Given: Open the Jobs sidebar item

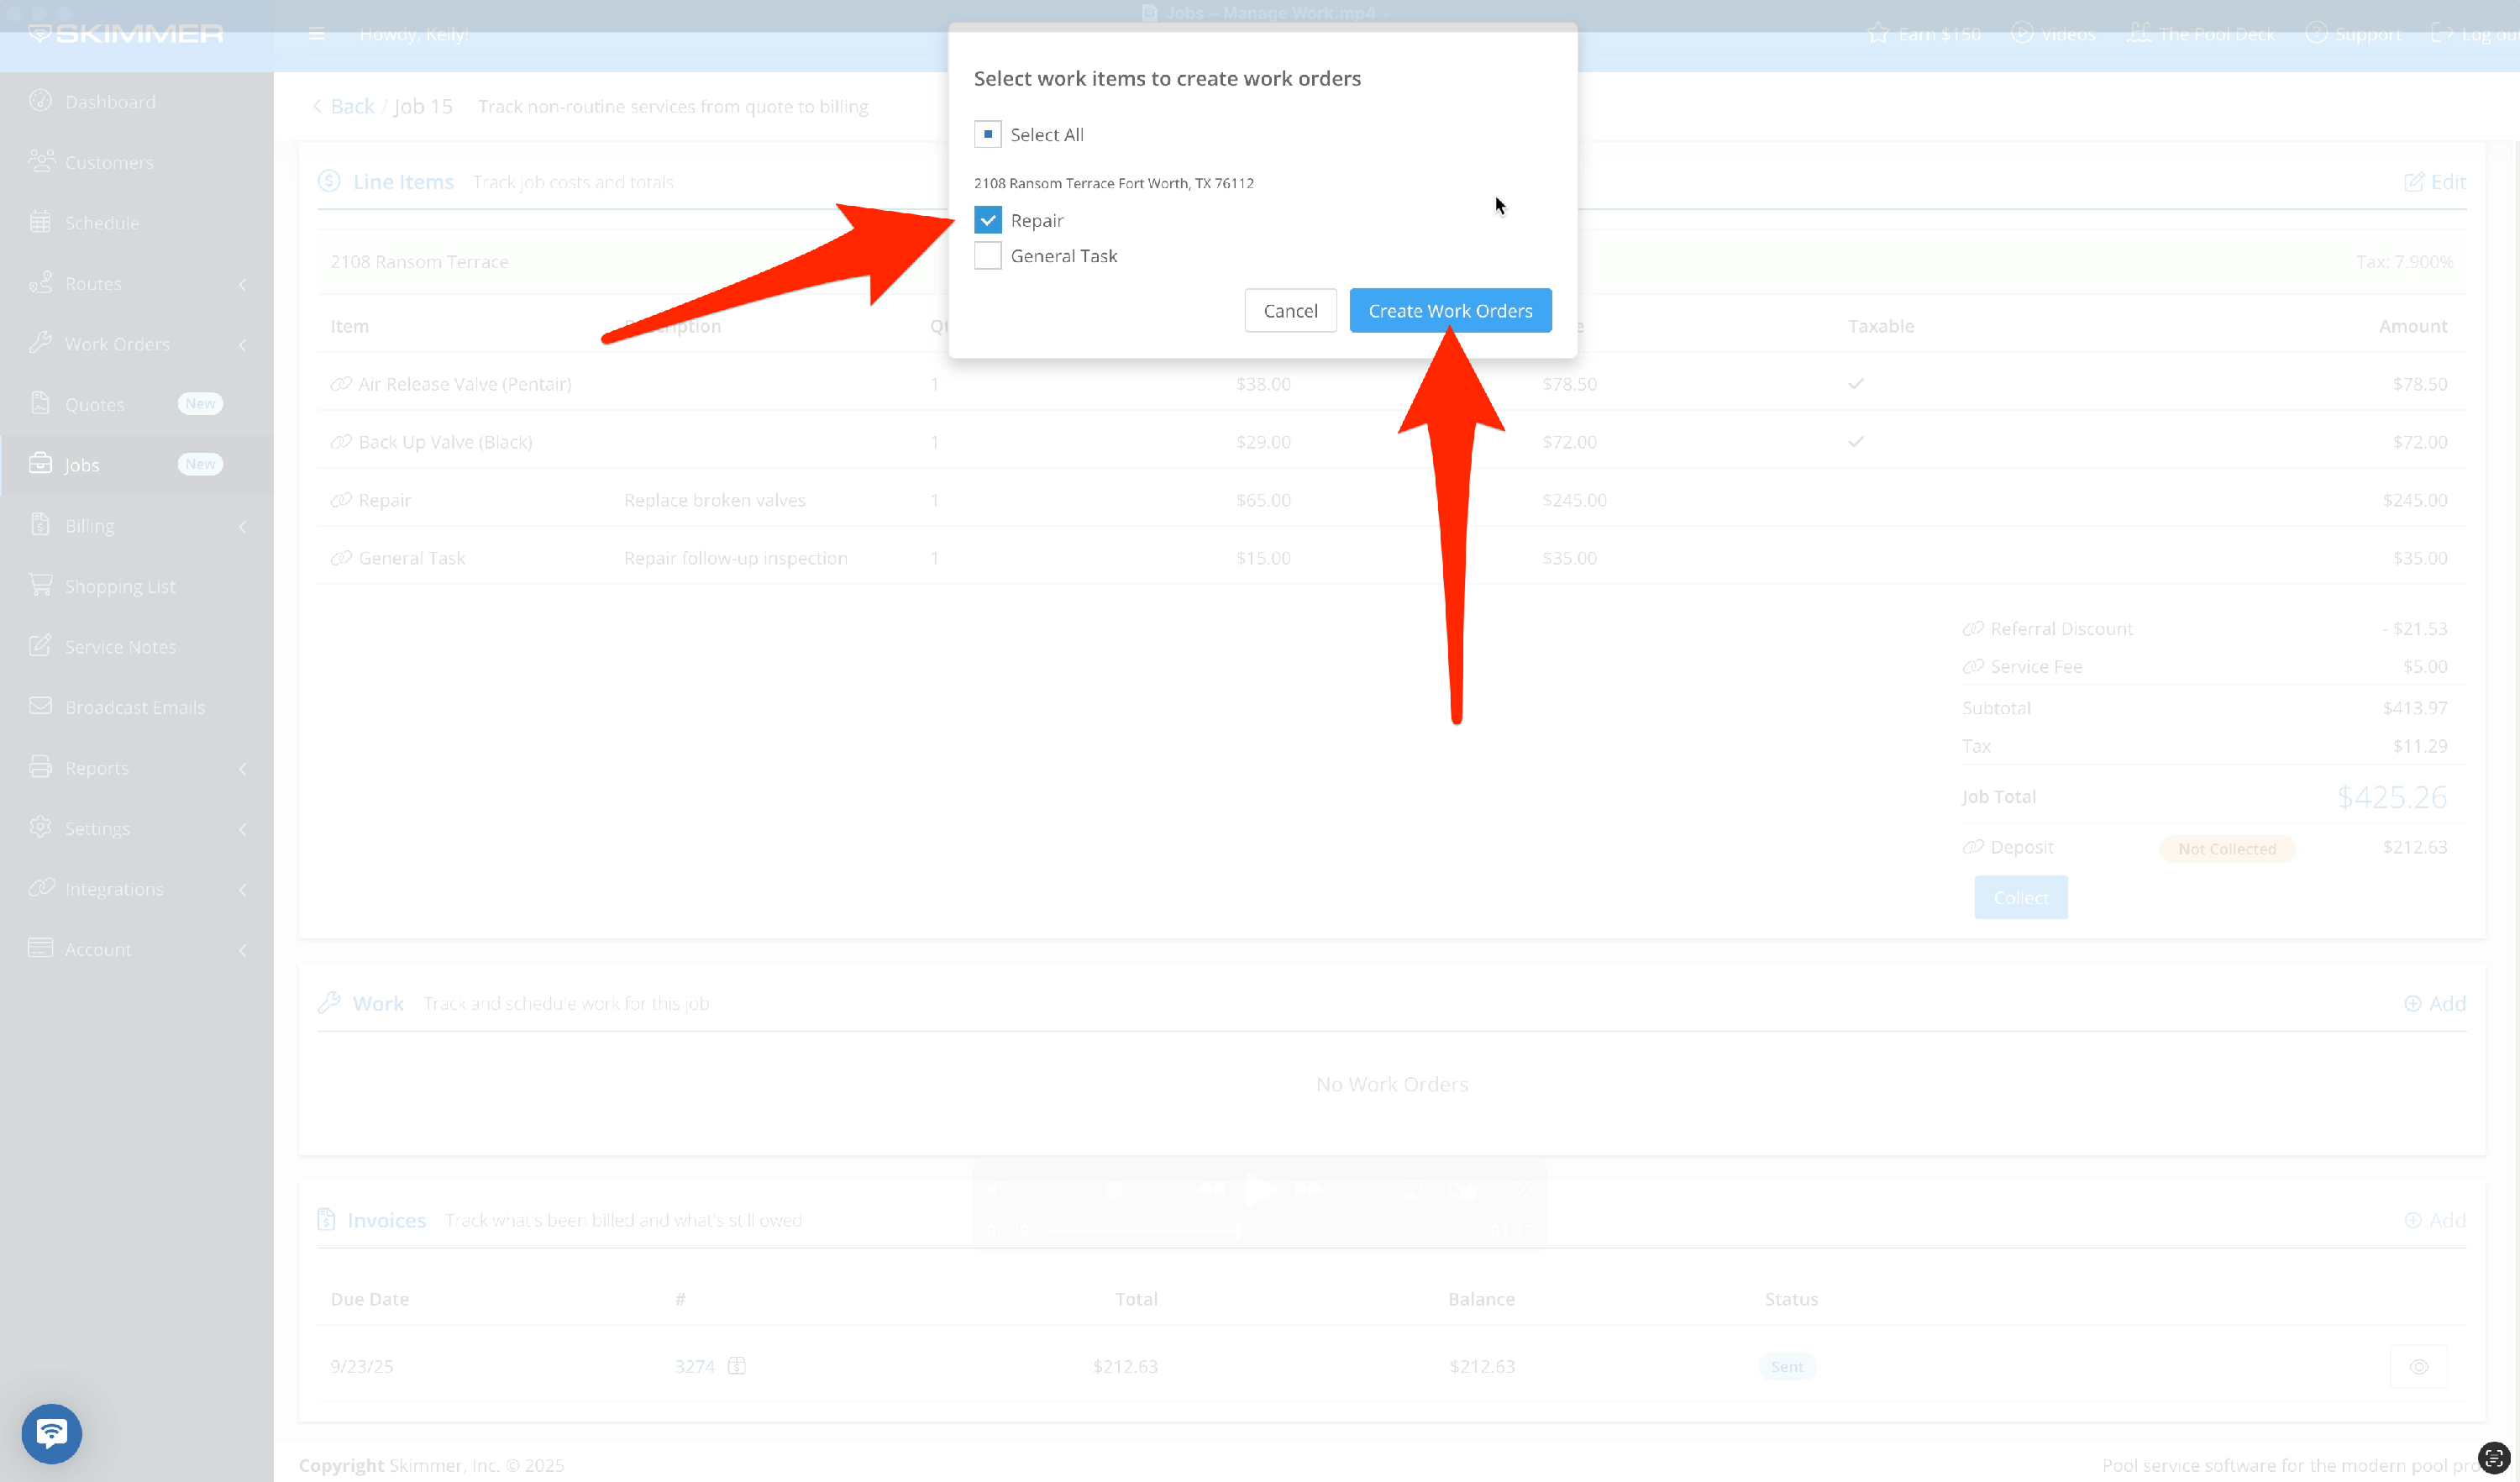Looking at the screenshot, I should click(82, 465).
